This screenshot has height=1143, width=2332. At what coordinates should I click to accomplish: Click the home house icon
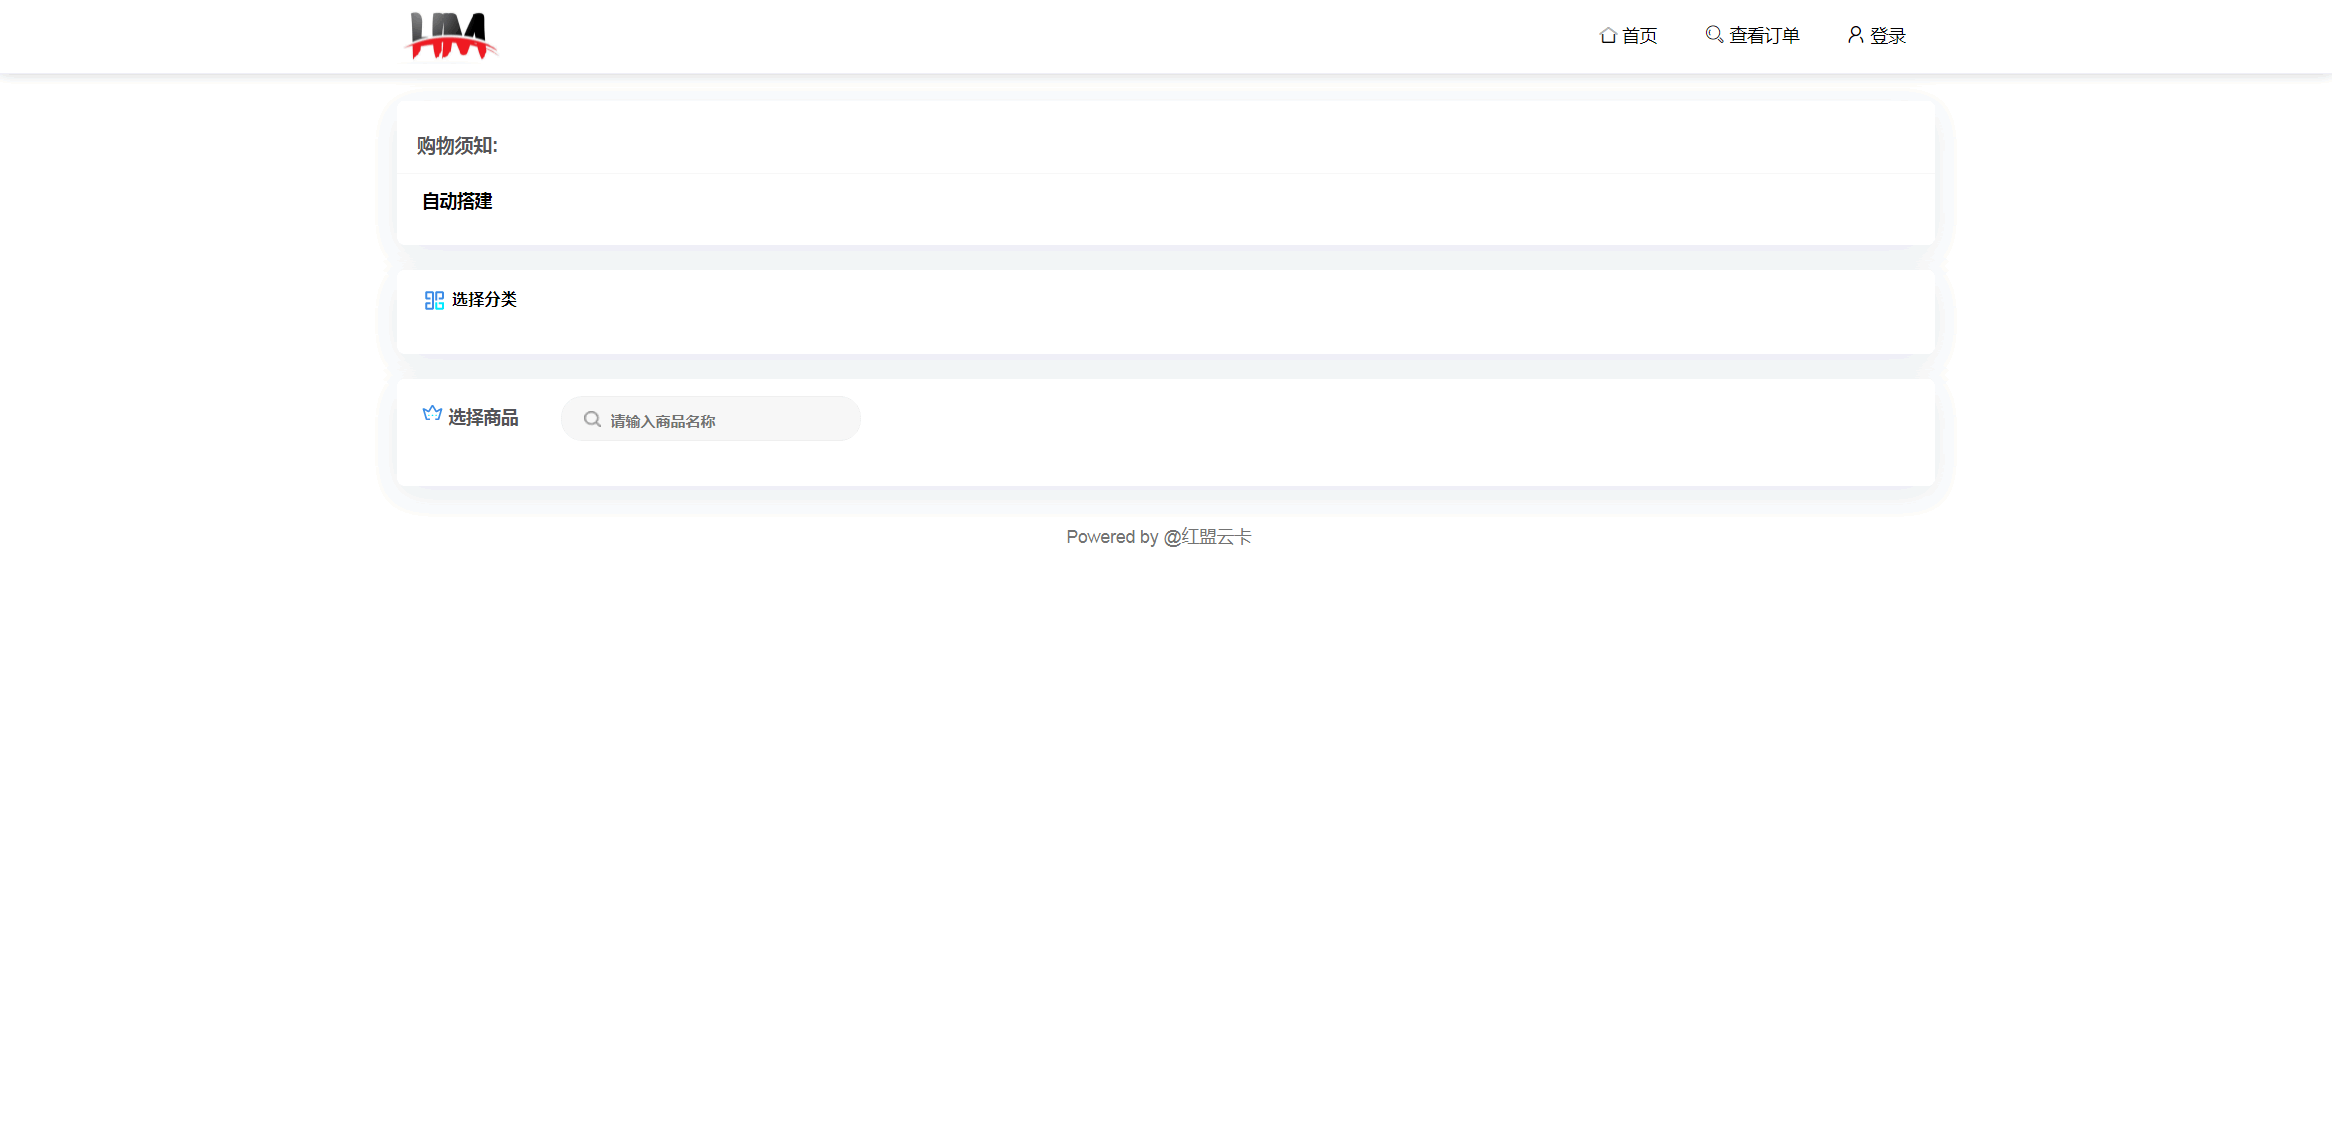point(1608,36)
